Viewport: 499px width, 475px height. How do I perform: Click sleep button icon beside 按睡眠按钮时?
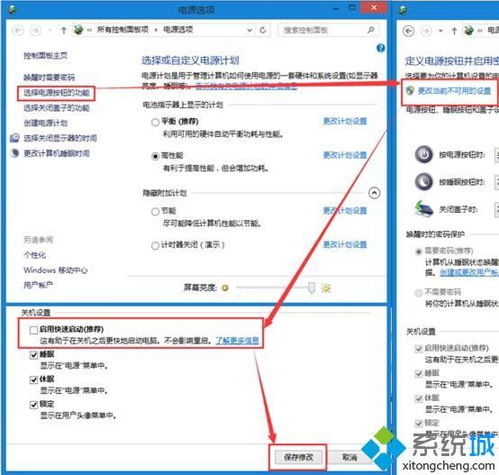tap(424, 182)
